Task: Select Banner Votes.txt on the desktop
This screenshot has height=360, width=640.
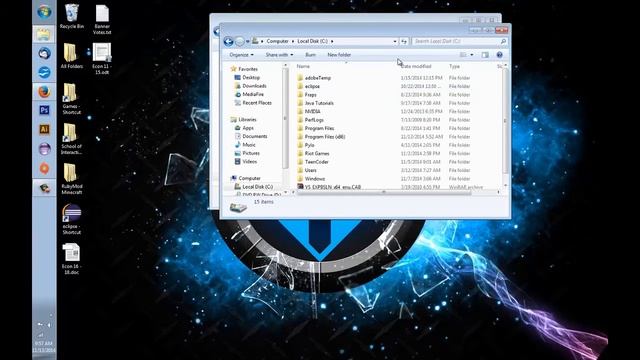Action: click(102, 20)
